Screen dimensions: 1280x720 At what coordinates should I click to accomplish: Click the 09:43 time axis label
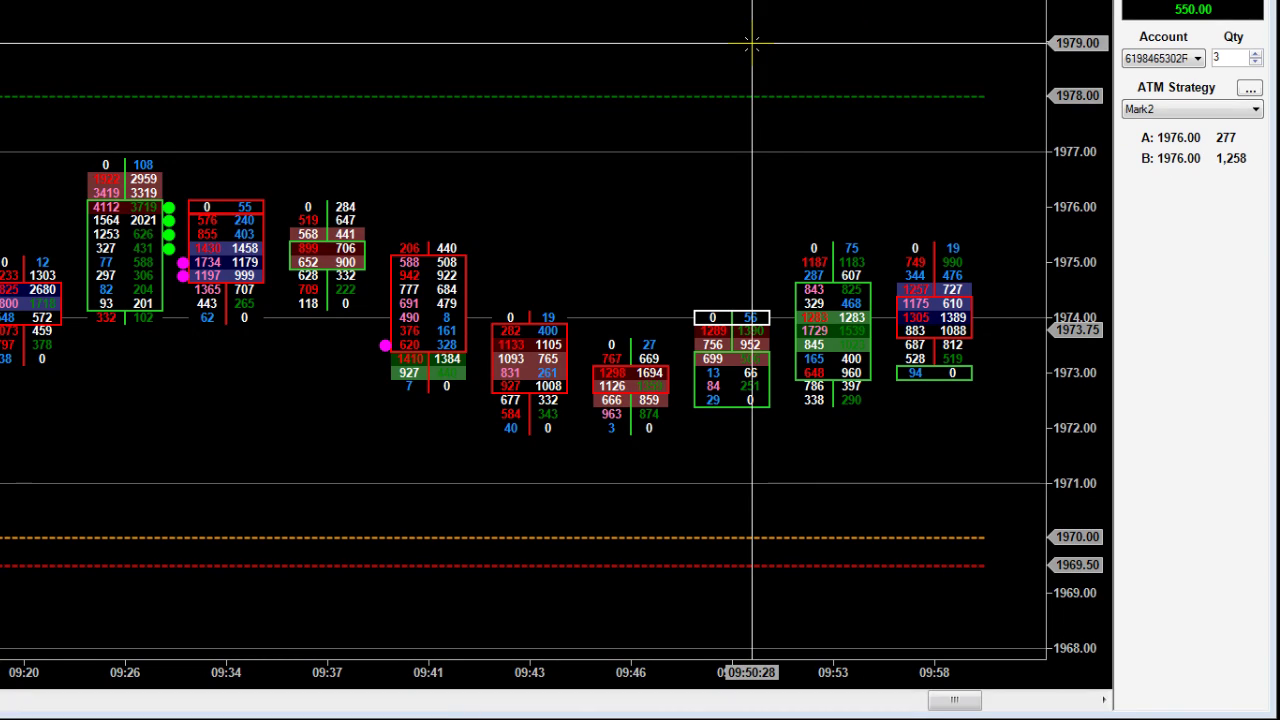coord(529,673)
